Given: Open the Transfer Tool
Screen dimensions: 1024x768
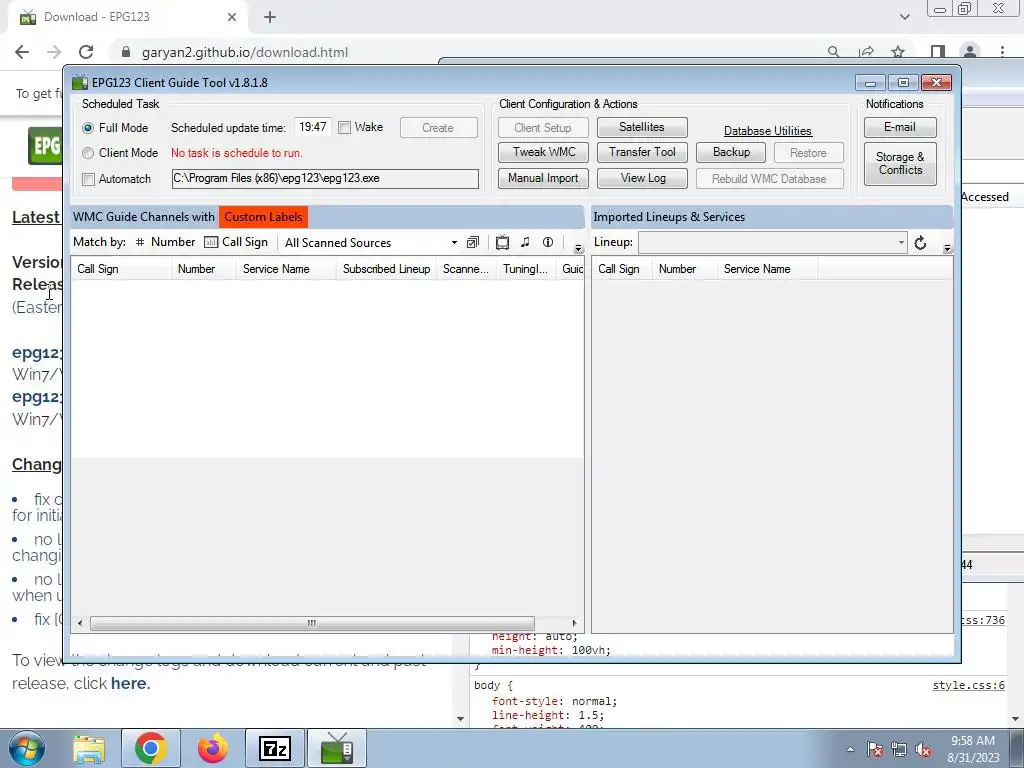Looking at the screenshot, I should click(642, 152).
